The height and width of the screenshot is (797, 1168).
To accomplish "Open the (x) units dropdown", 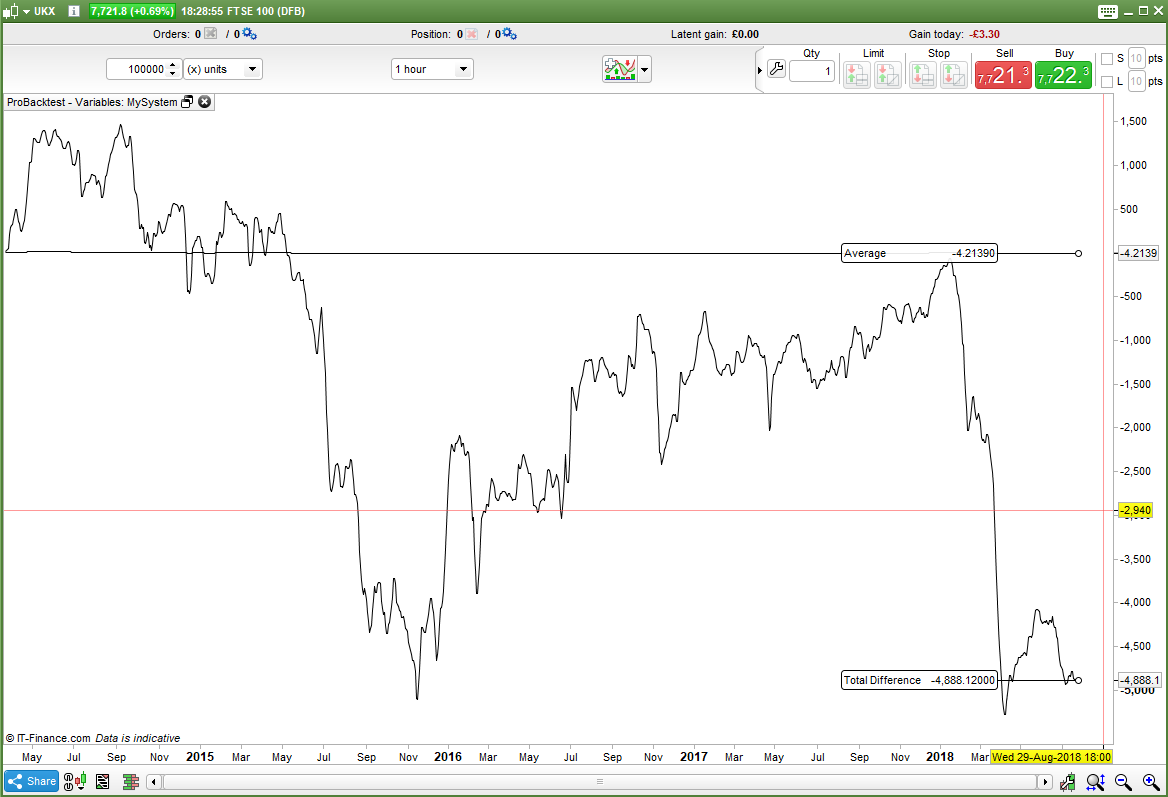I will 222,68.
